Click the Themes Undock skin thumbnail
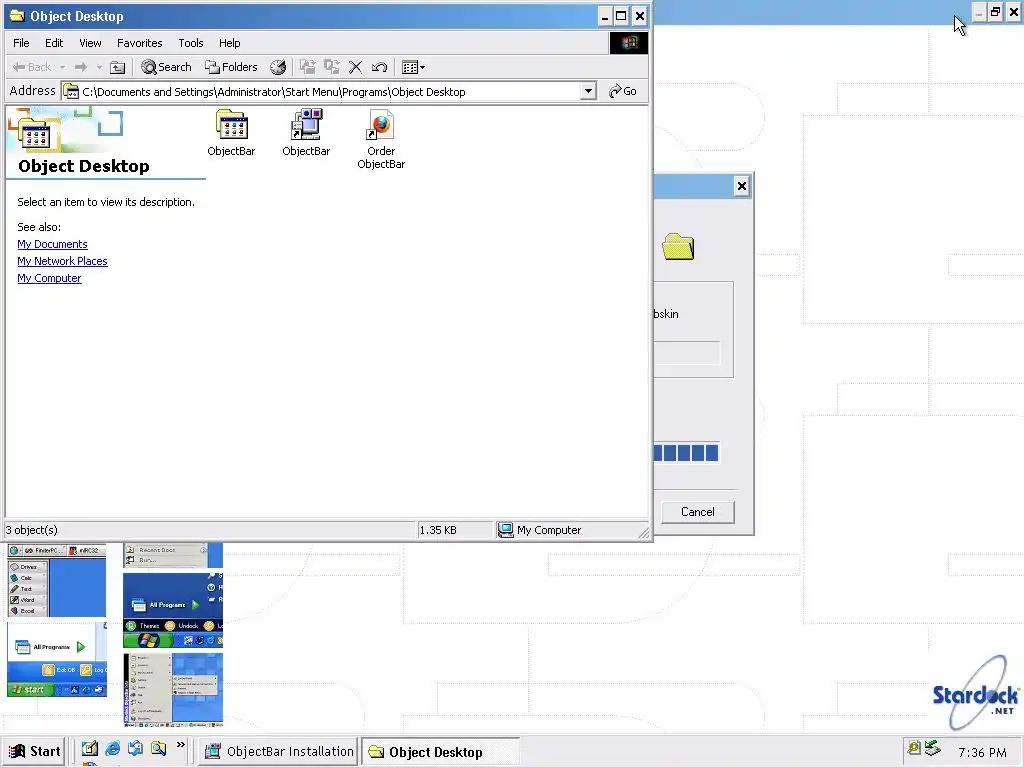 (173, 610)
